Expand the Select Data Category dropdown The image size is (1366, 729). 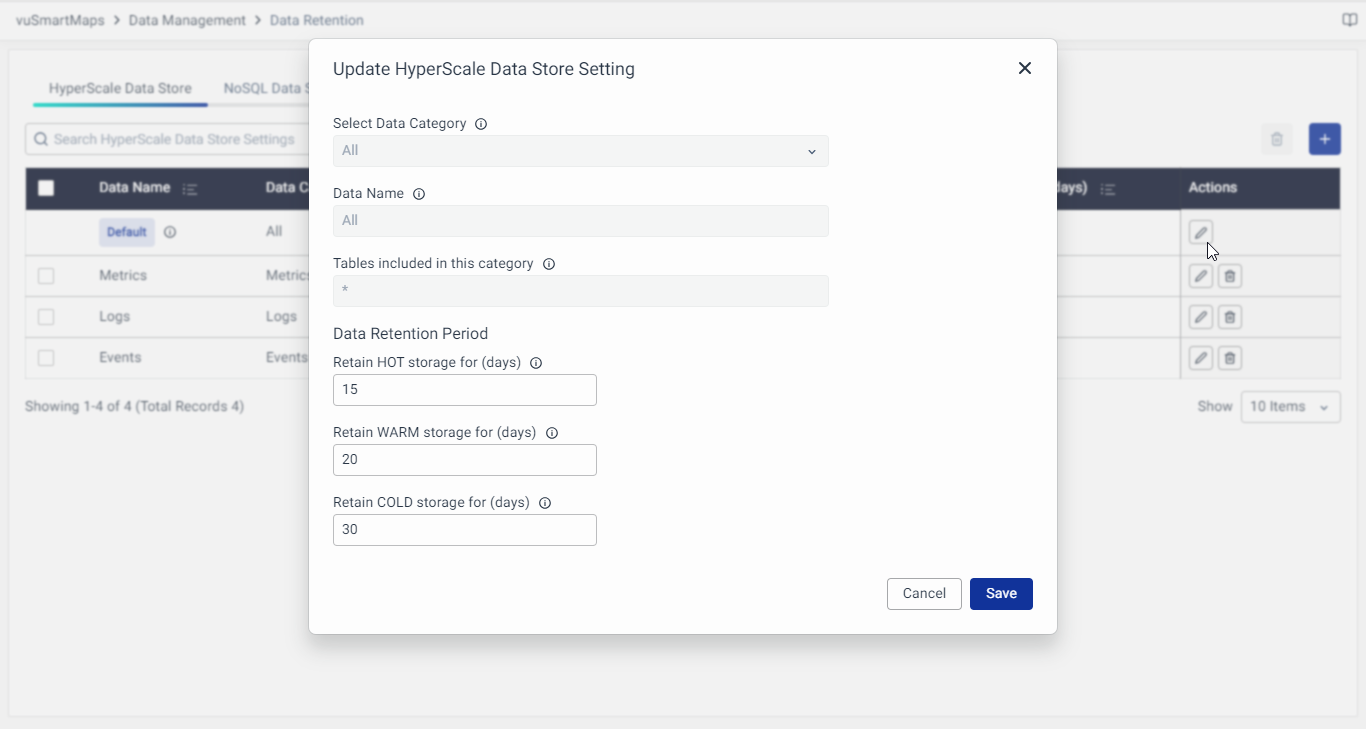580,151
